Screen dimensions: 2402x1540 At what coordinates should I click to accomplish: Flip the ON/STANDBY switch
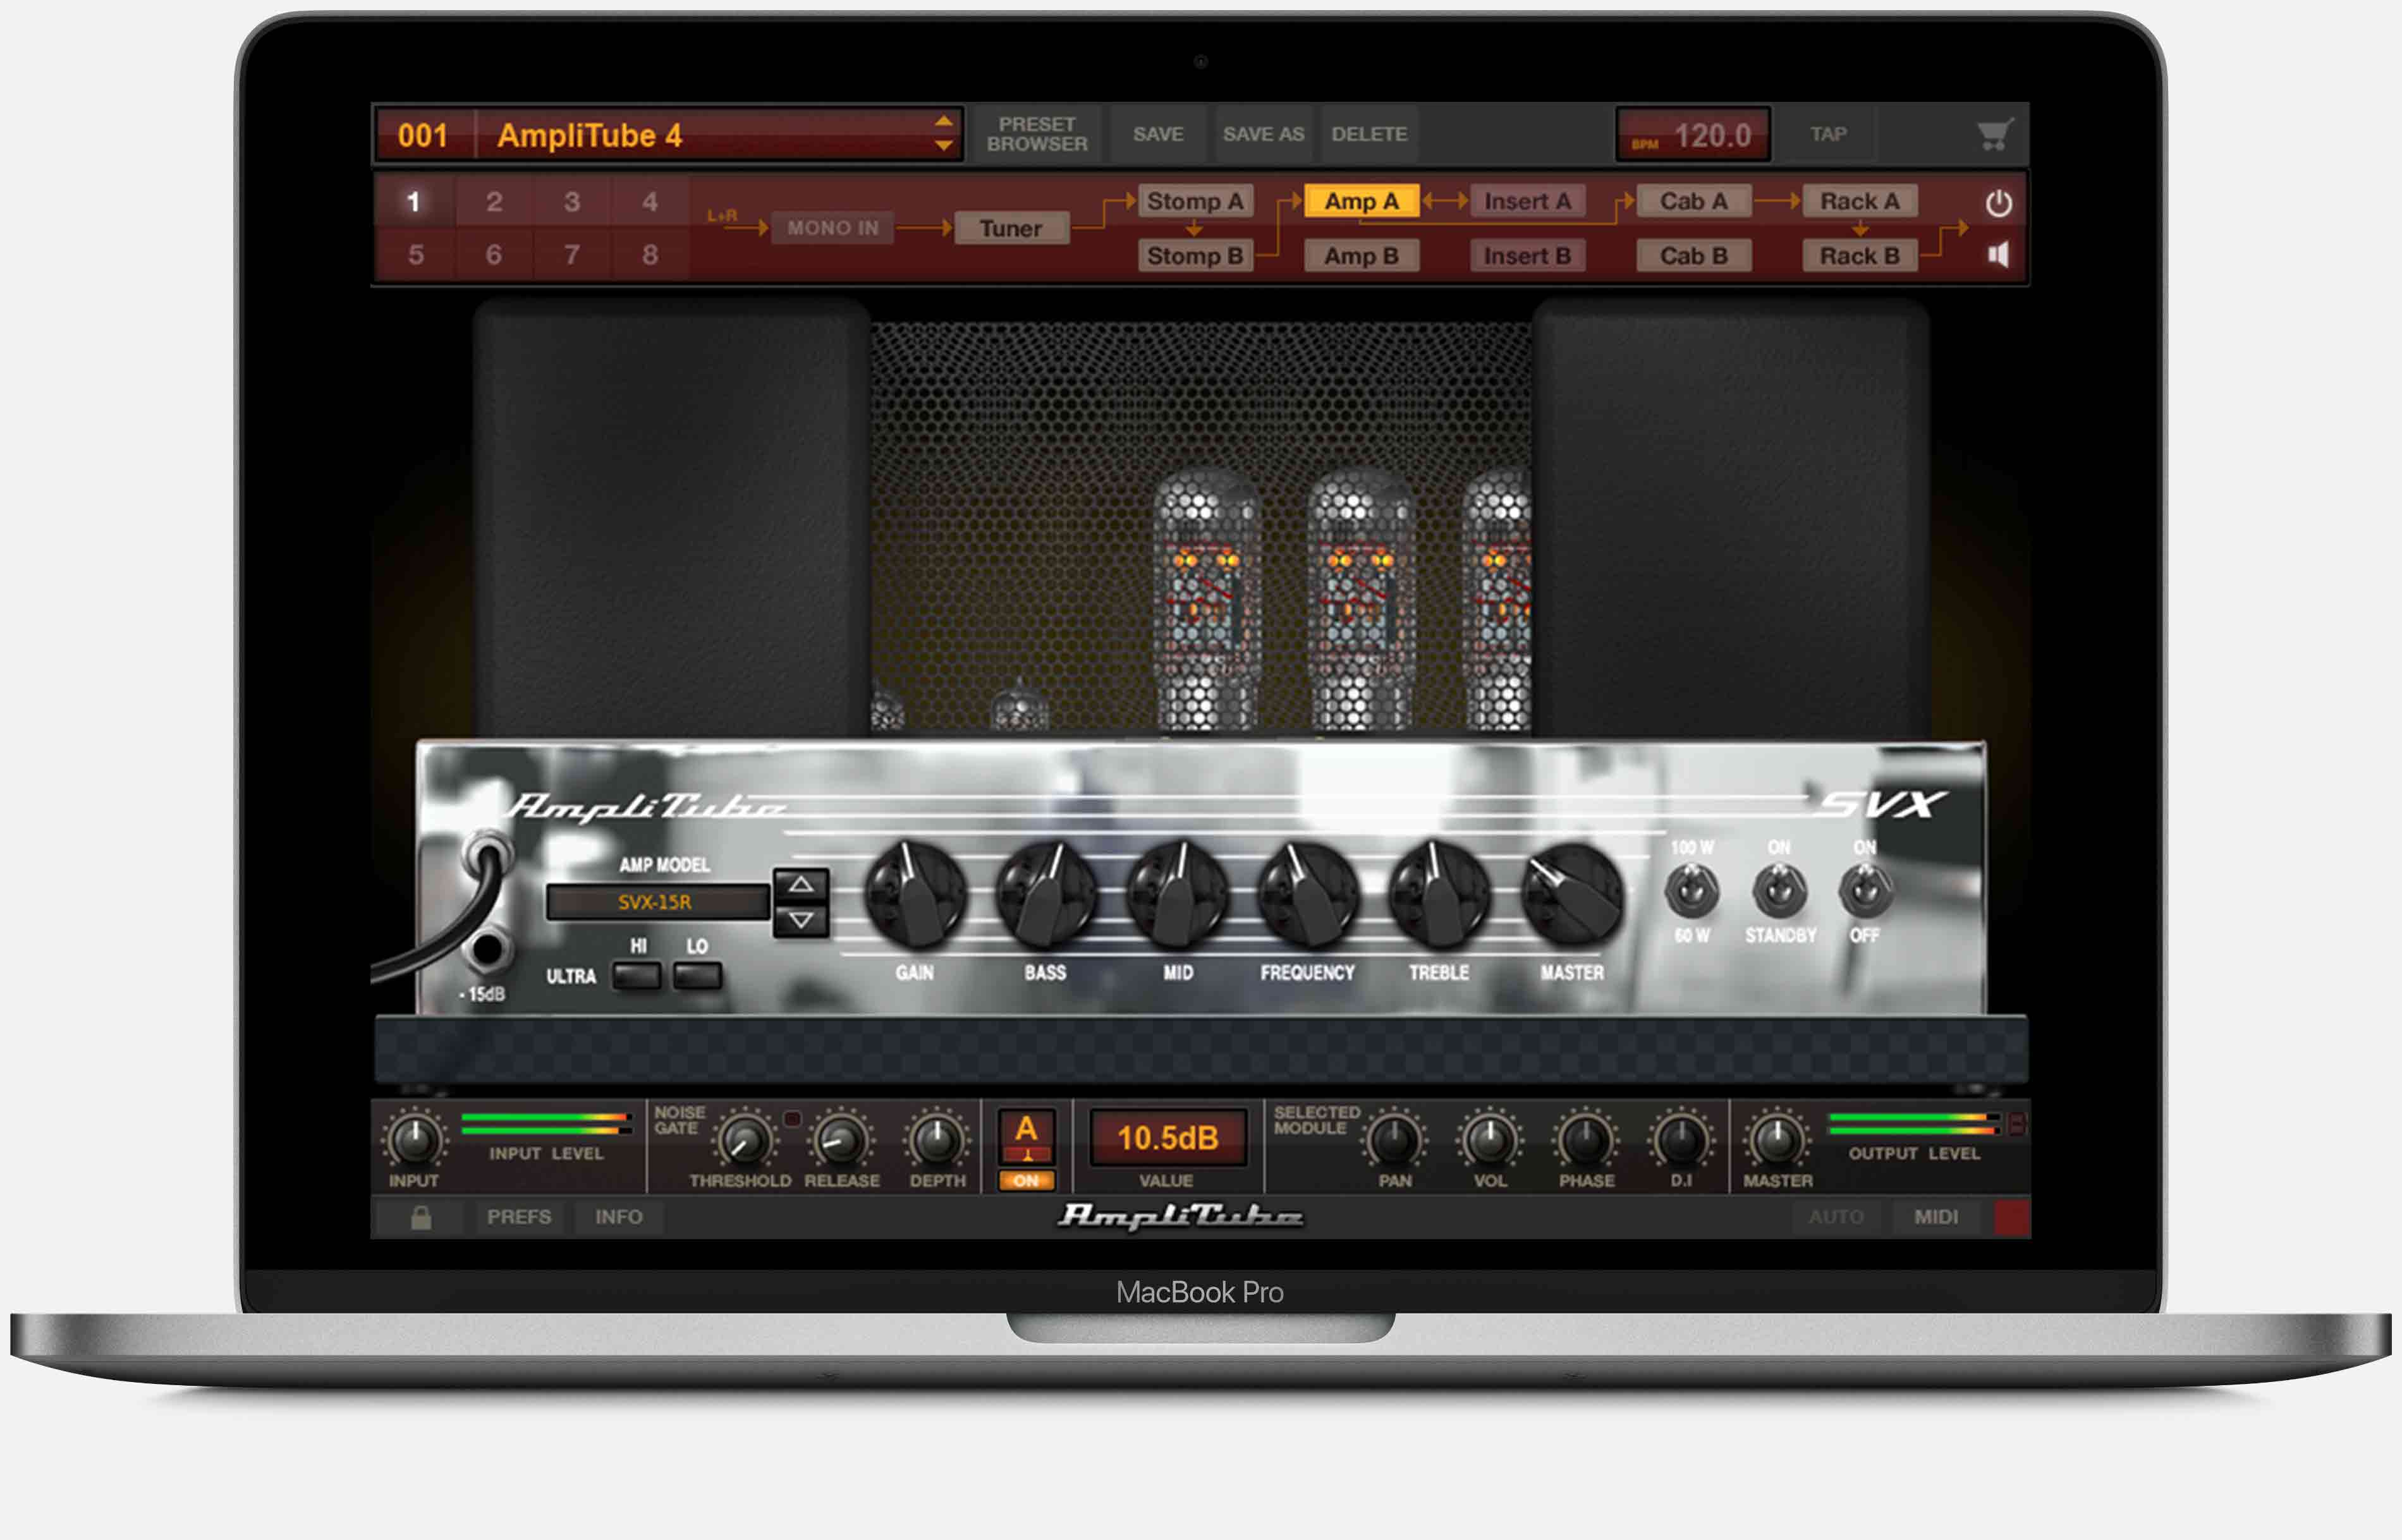(x=1779, y=890)
